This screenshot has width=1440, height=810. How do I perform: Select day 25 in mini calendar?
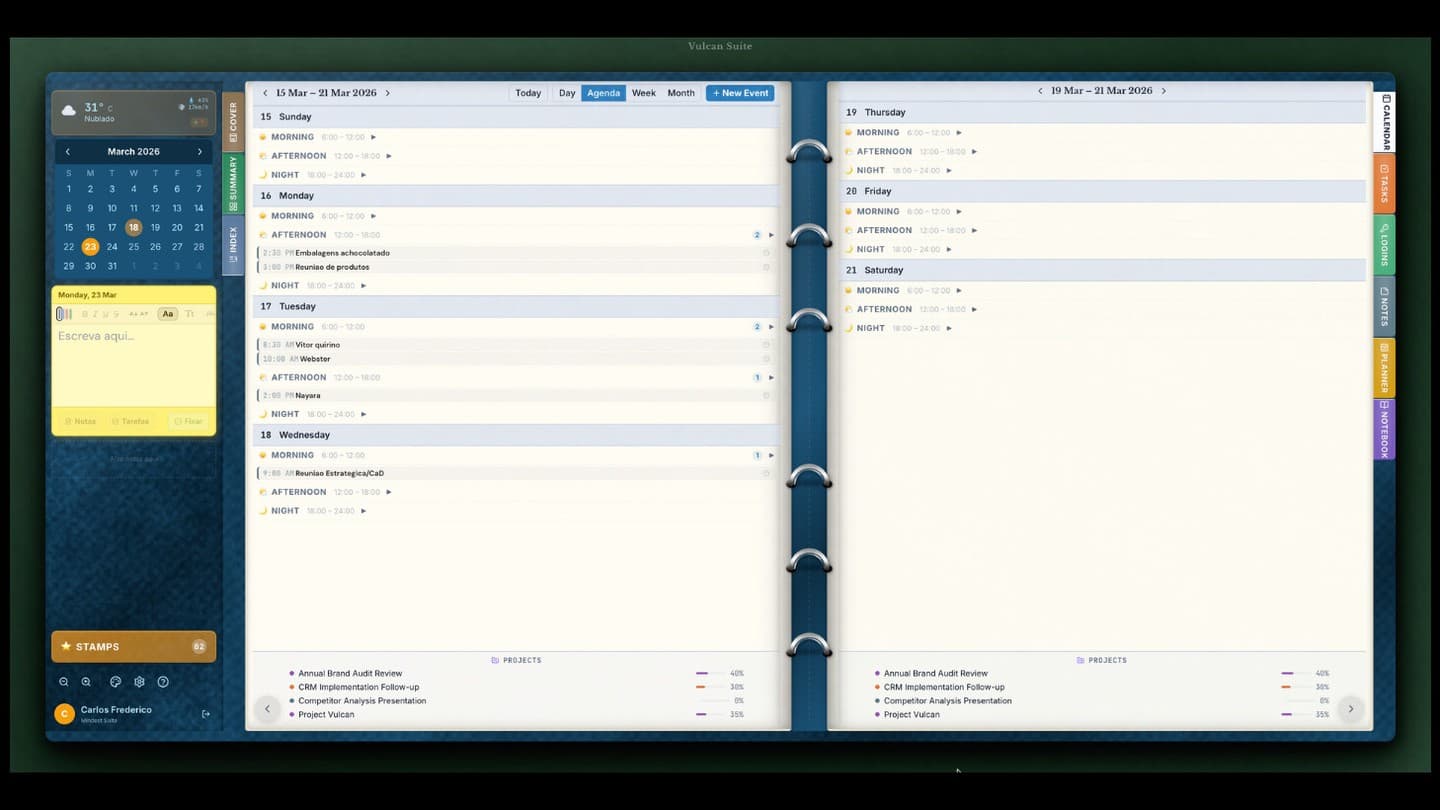(x=134, y=247)
